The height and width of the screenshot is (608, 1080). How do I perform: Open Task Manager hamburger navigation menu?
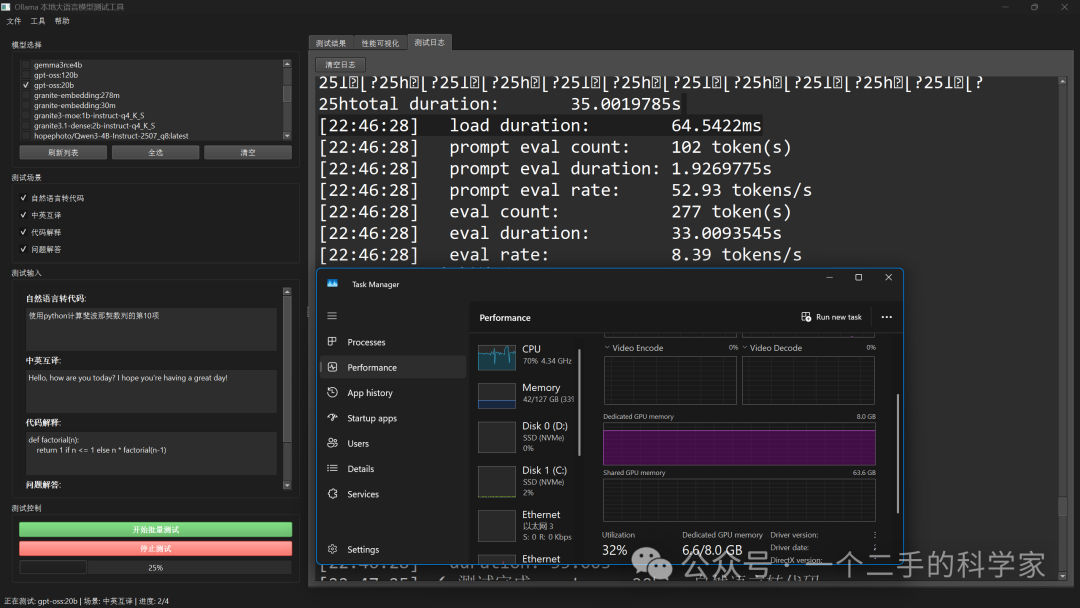[332, 316]
